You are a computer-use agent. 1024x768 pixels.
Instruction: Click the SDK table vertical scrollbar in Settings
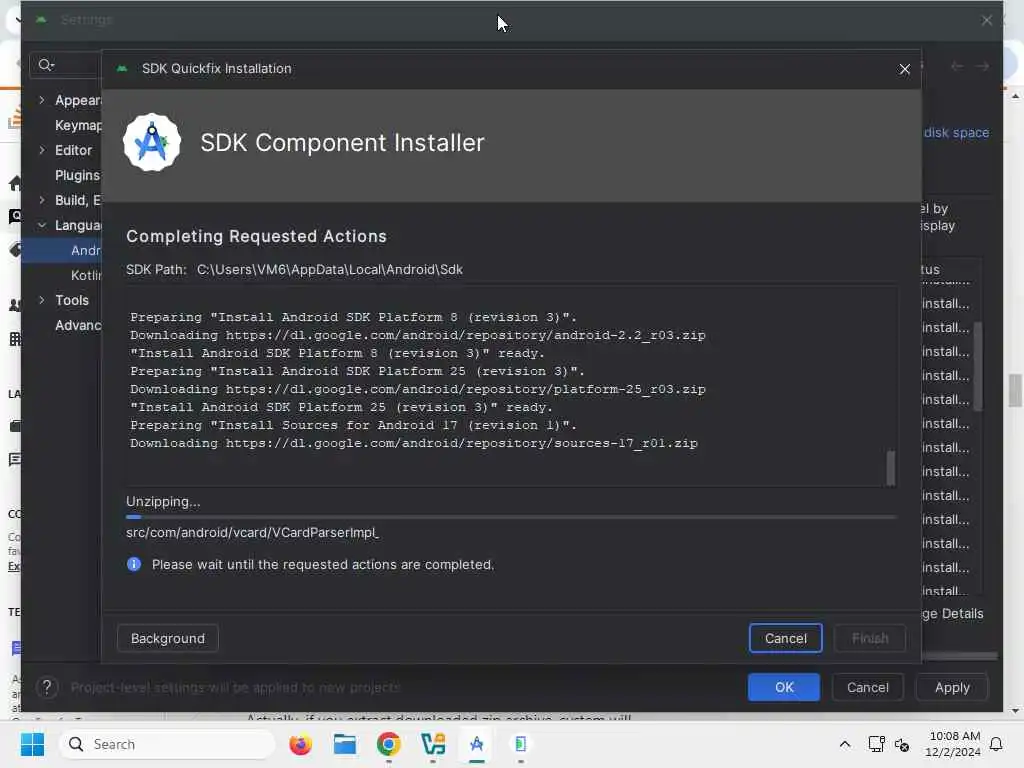978,366
